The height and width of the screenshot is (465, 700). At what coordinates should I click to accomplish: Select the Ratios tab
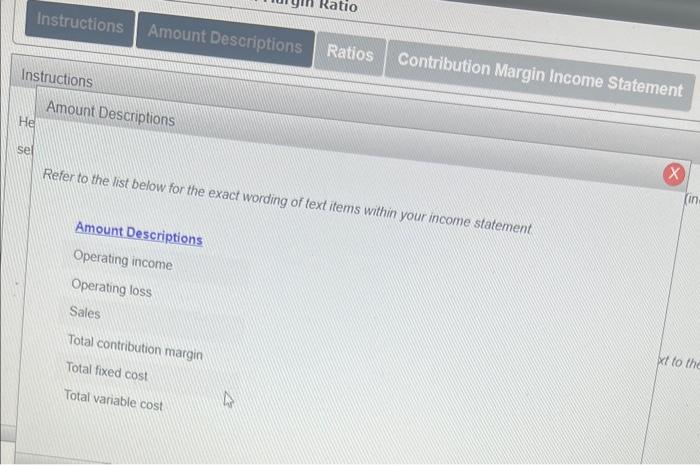click(350, 54)
